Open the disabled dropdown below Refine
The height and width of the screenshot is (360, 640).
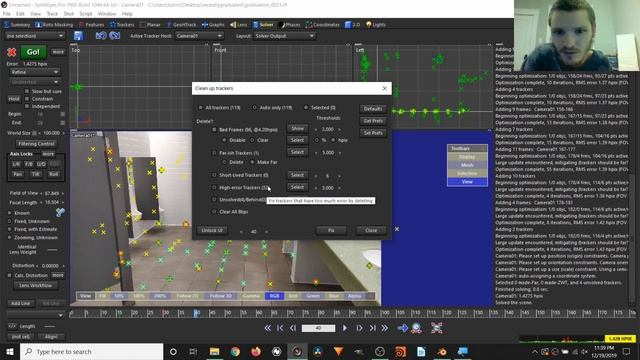(34, 82)
